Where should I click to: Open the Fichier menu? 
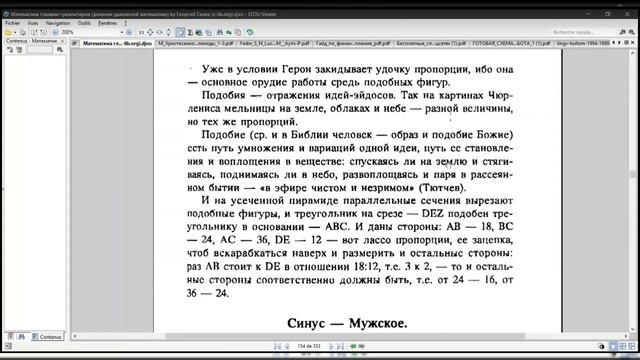tap(13, 23)
